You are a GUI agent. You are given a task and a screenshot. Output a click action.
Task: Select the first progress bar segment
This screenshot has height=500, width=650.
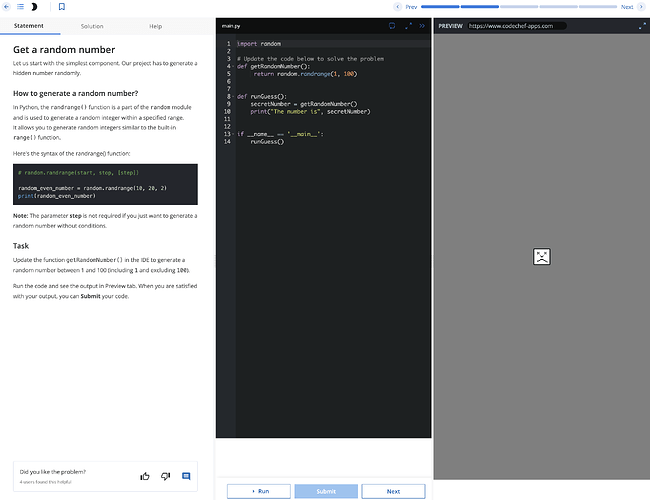click(440, 7)
